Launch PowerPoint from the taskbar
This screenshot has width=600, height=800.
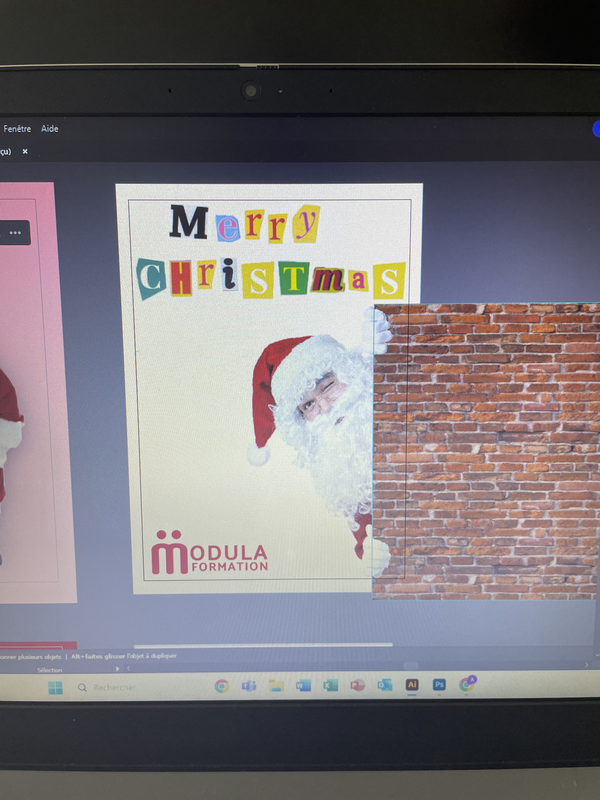tap(357, 686)
